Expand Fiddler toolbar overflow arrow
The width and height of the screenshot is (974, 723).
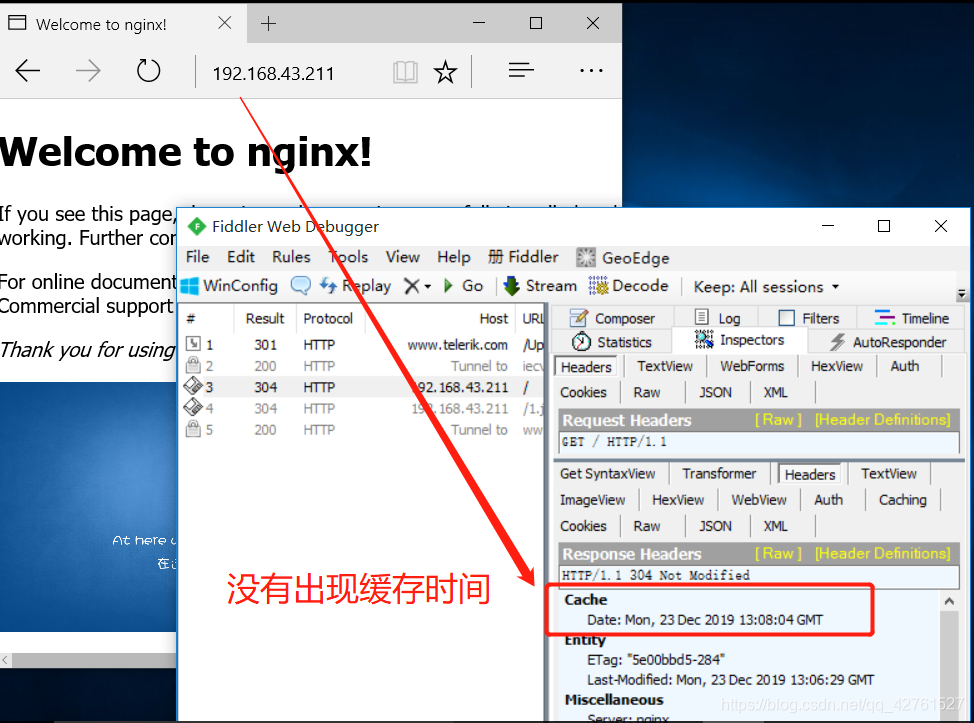click(962, 294)
